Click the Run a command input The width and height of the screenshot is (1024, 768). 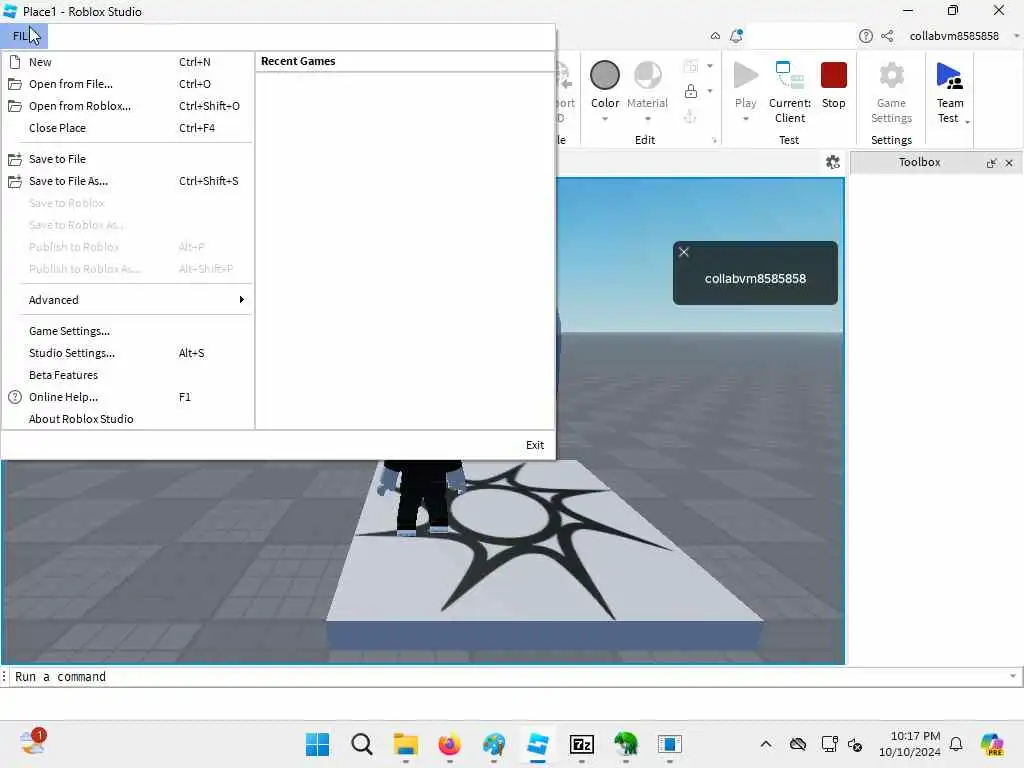(x=509, y=677)
